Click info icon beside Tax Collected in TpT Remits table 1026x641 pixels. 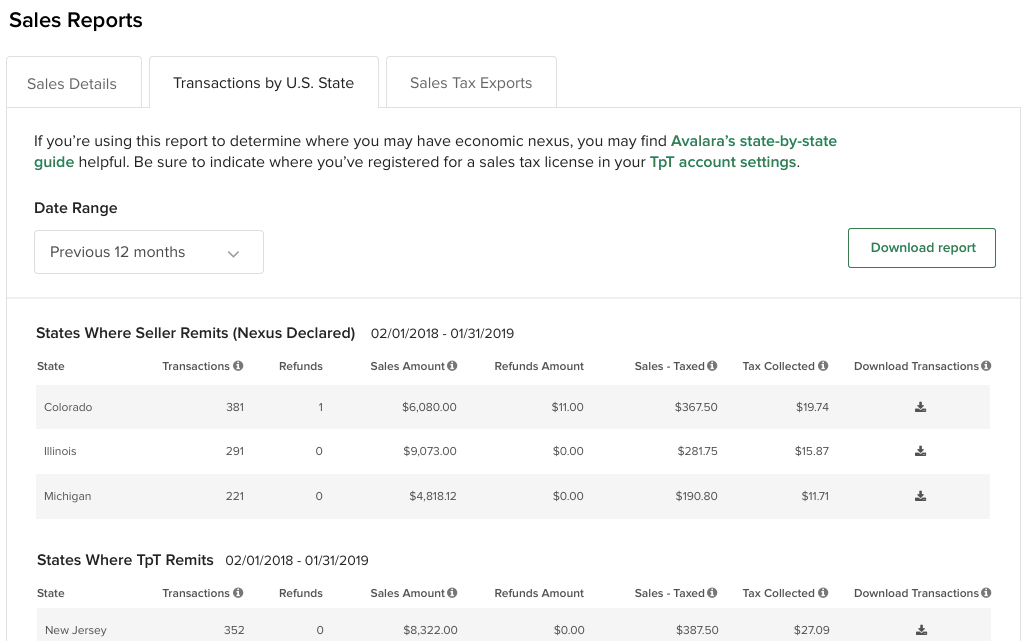[823, 593]
